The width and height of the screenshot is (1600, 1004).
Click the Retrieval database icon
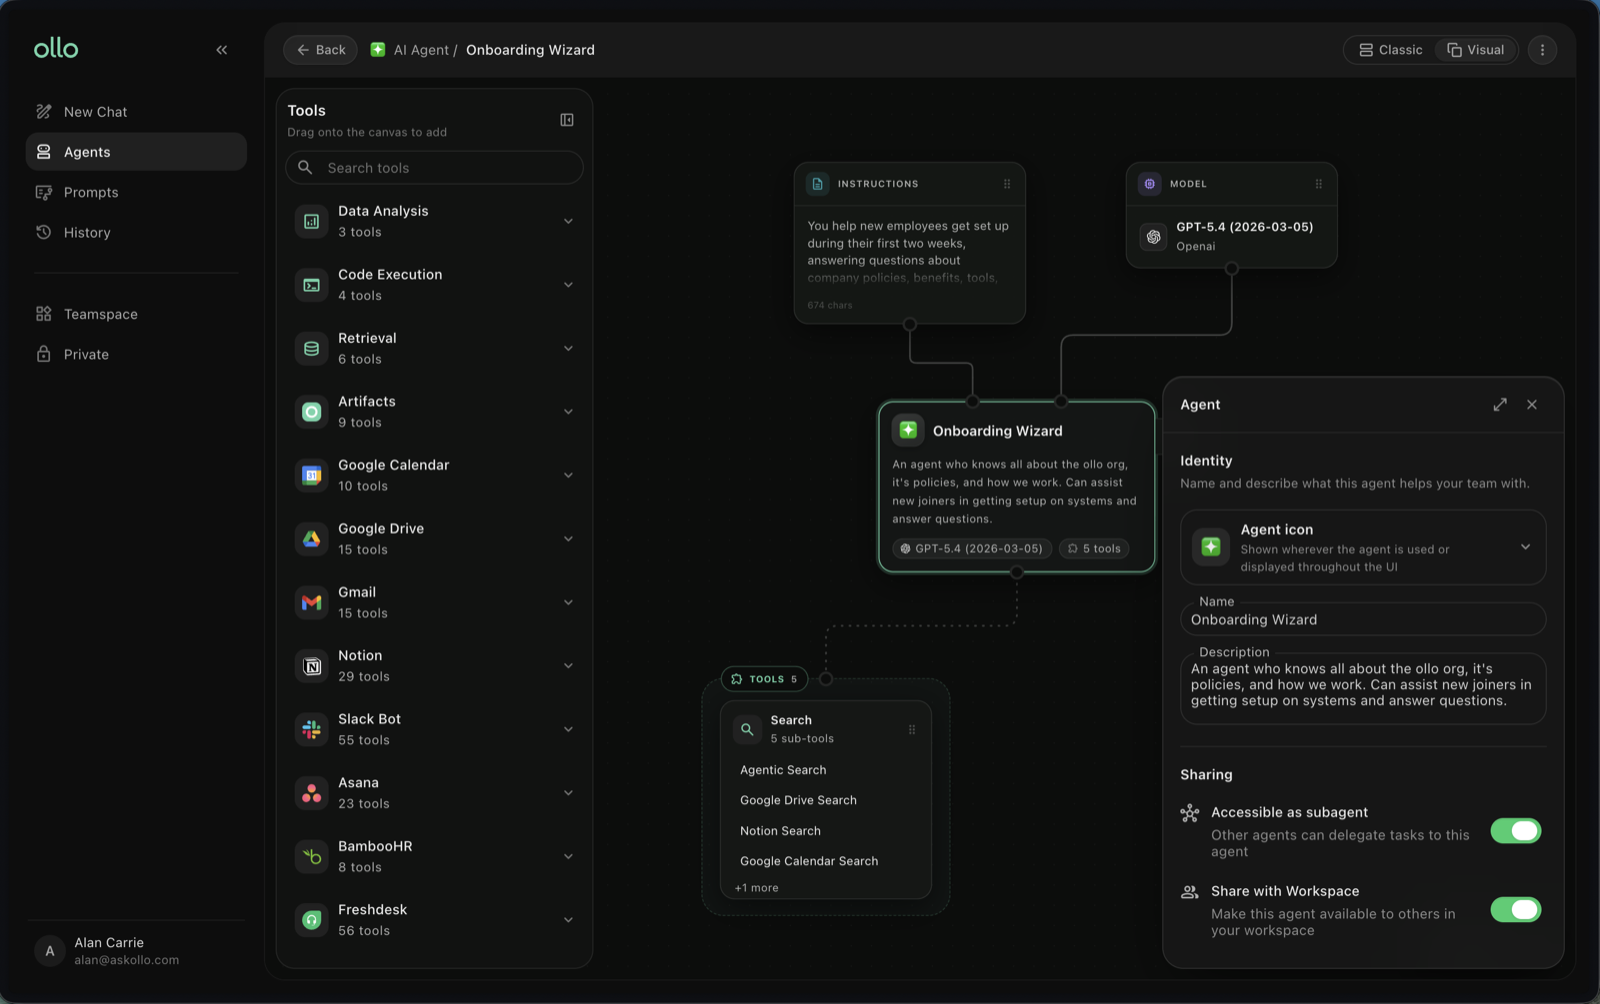point(312,348)
